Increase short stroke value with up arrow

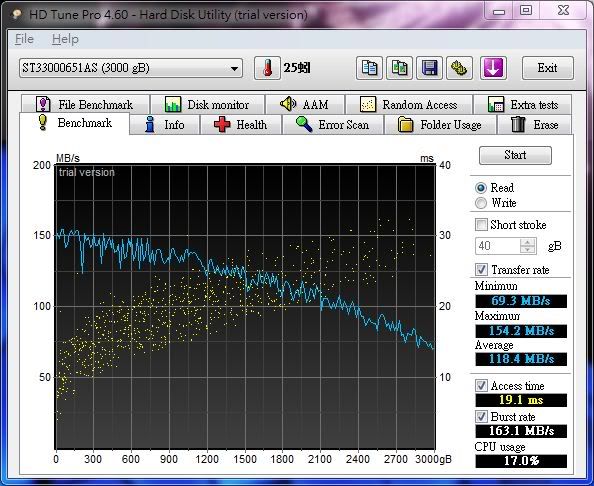point(528,242)
